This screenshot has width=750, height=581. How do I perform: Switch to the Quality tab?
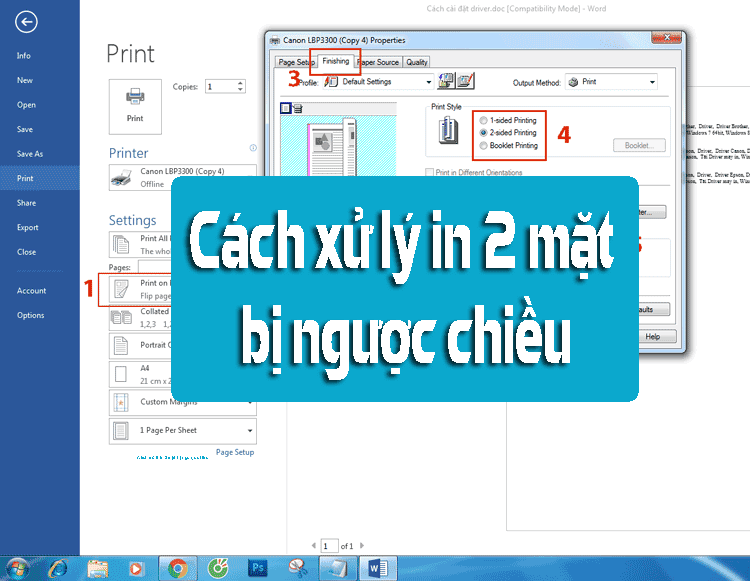(417, 62)
